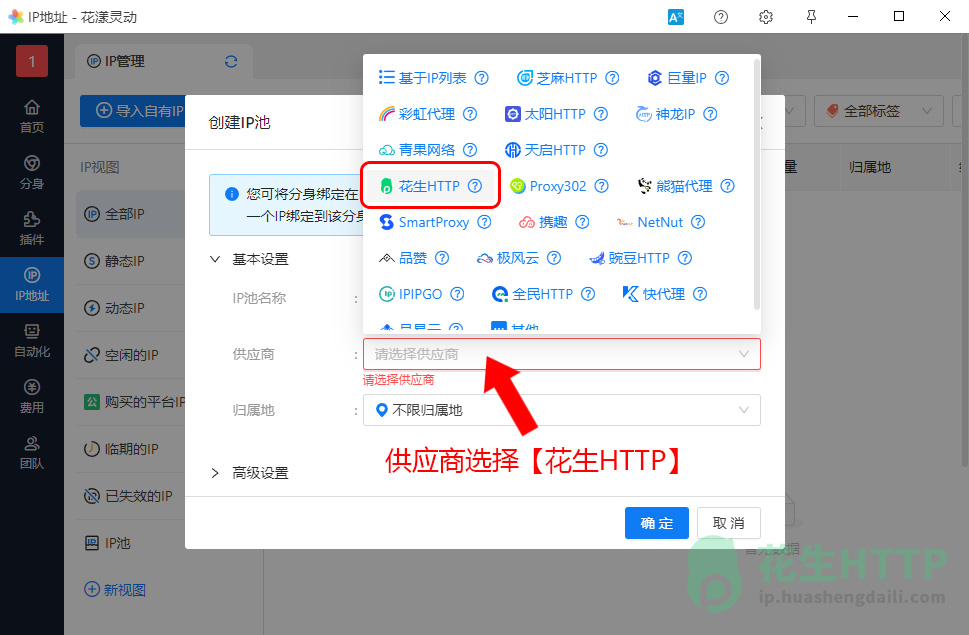This screenshot has height=635, width=969.
Task: Click the help icon next to 太阳HTTP
Action: point(601,114)
